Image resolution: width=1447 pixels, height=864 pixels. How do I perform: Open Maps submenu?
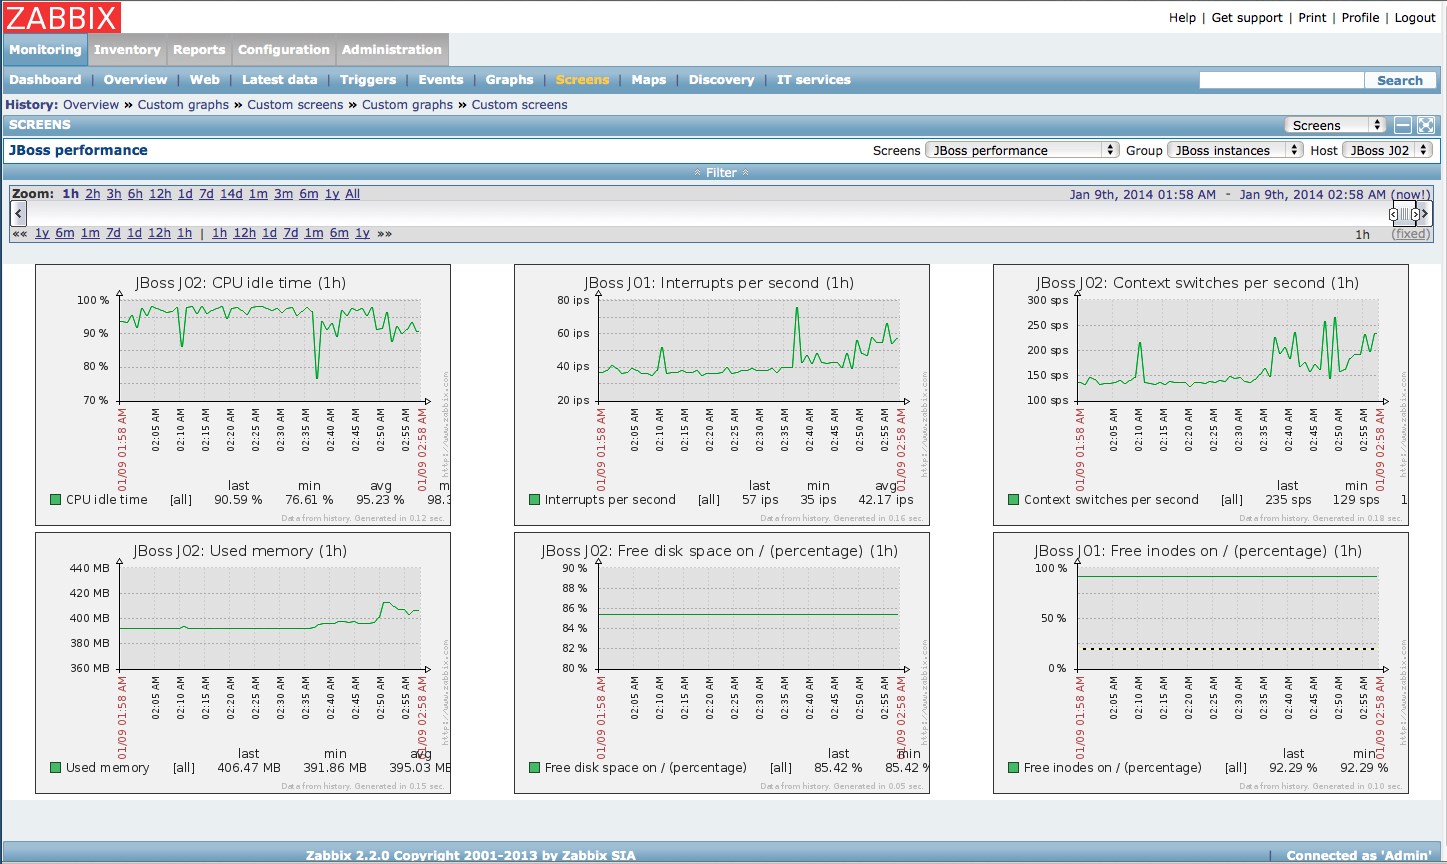coord(649,80)
